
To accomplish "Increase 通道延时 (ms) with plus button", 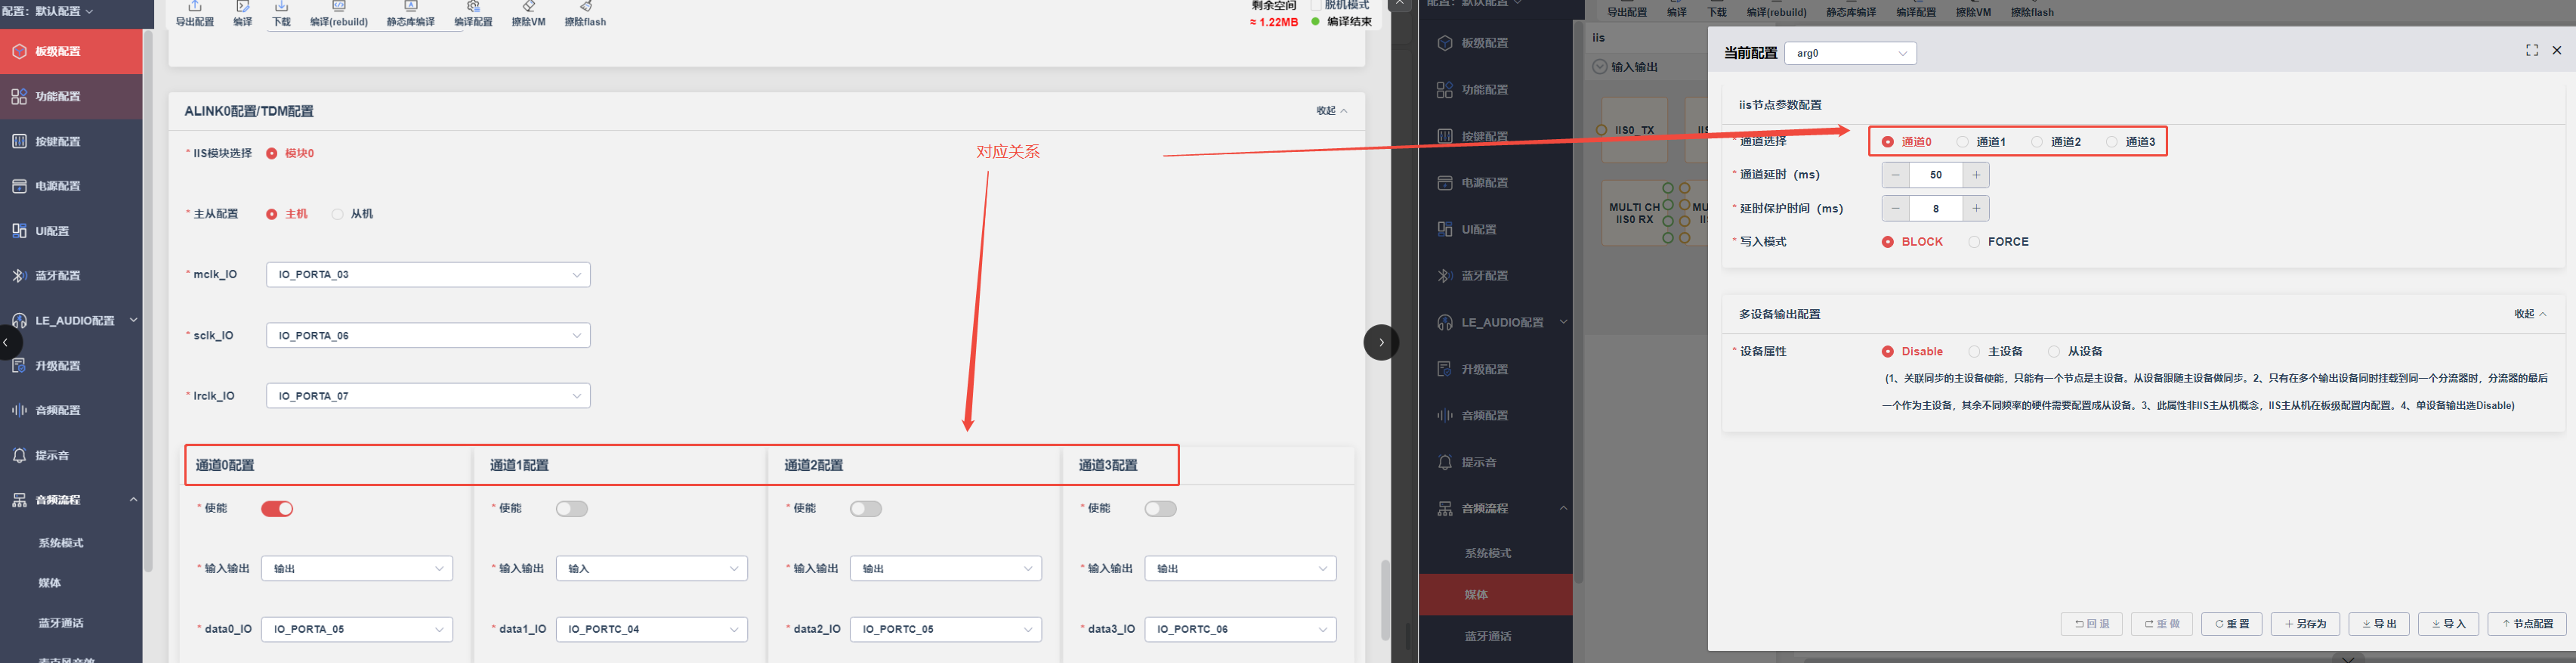I will point(1976,175).
